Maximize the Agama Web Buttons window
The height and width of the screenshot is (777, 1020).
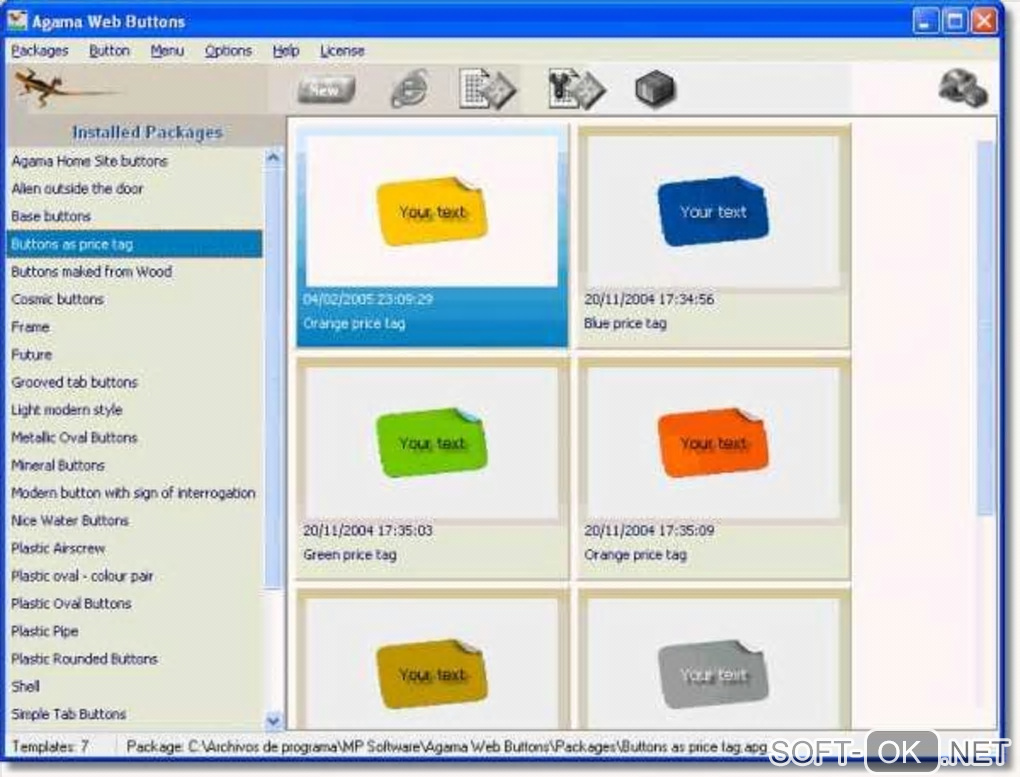click(955, 21)
